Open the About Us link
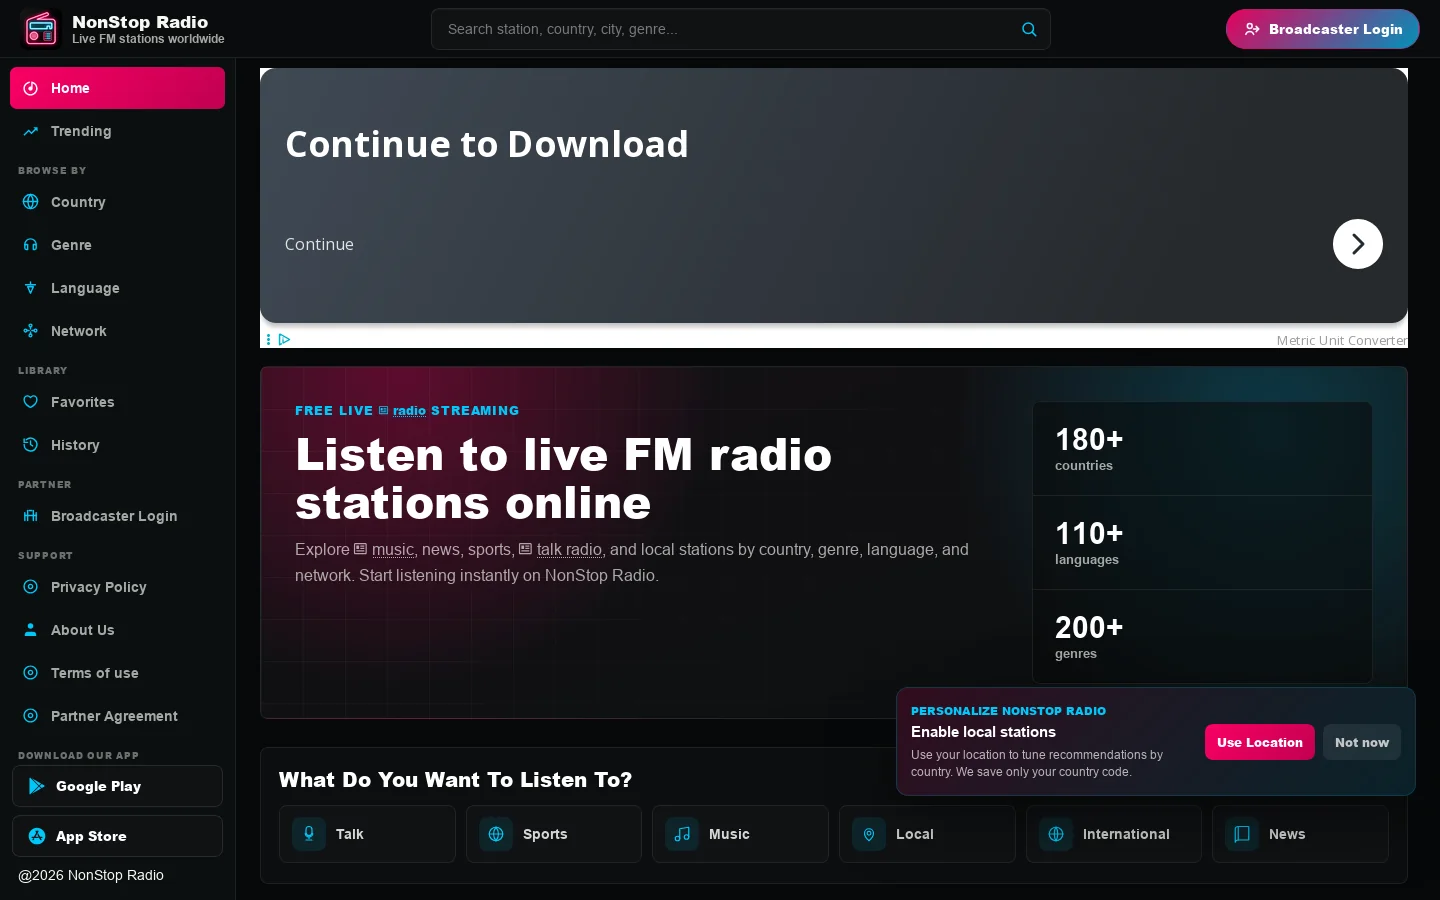This screenshot has height=900, width=1440. pos(117,630)
